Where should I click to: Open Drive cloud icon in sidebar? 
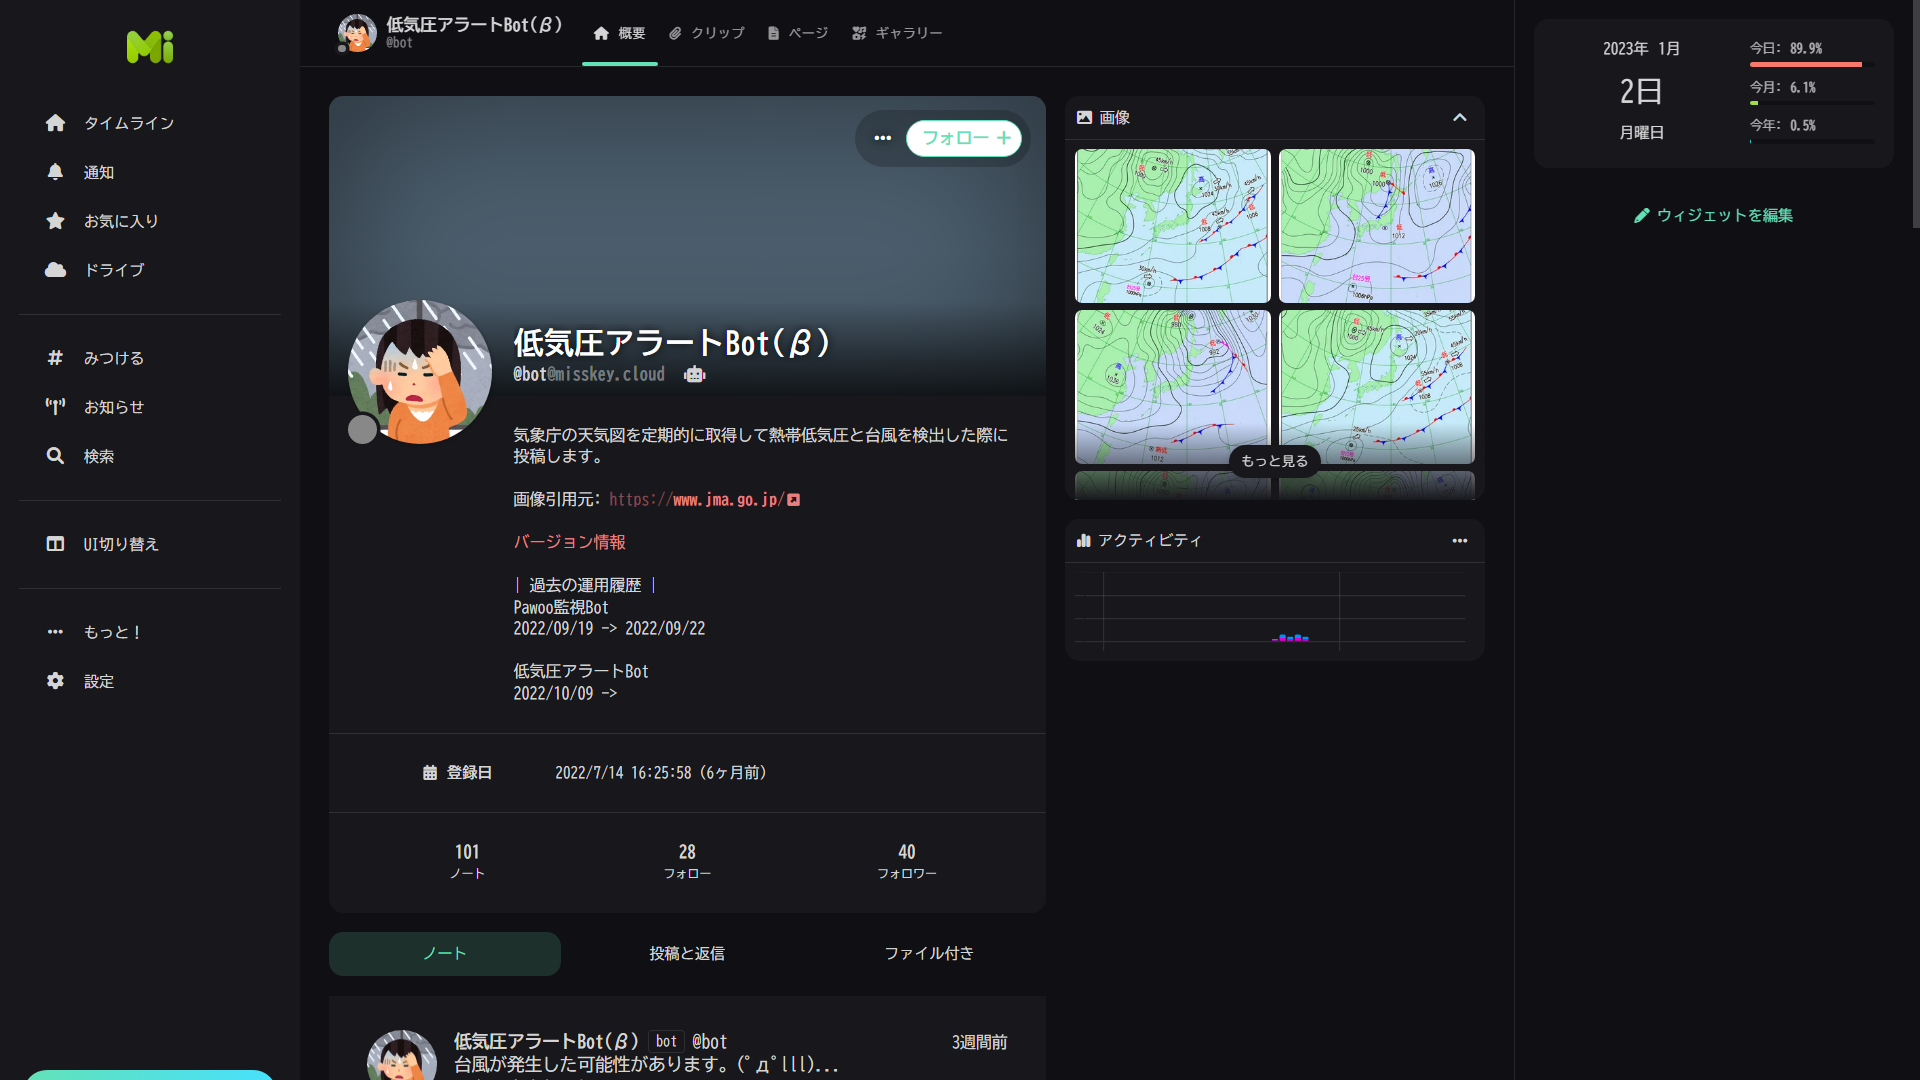(56, 270)
